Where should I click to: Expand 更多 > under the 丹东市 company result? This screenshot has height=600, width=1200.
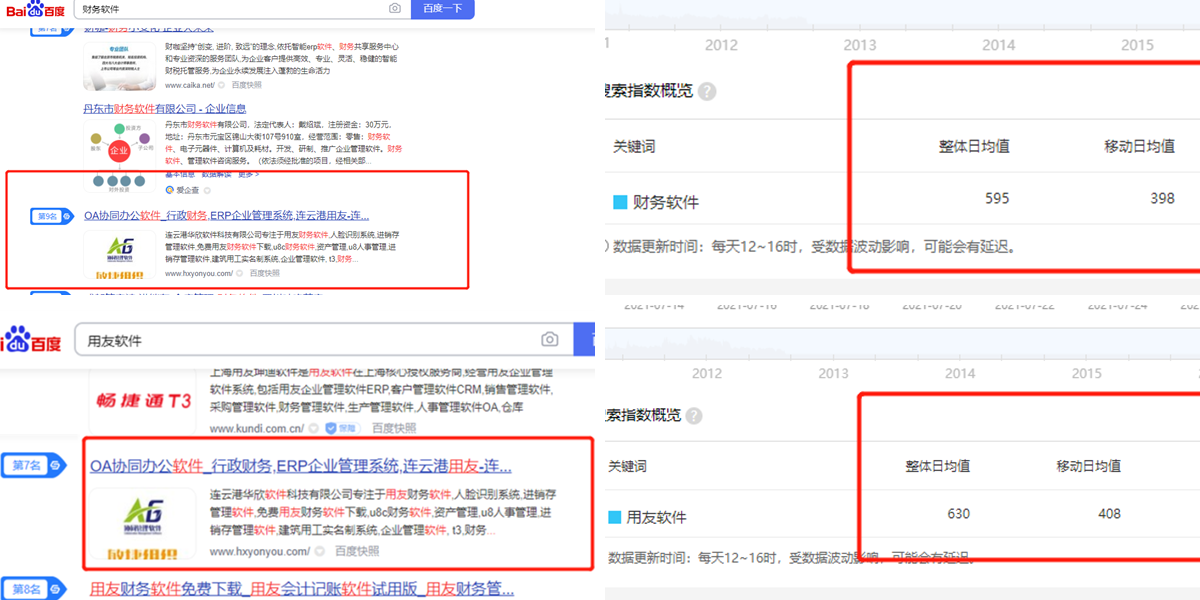248,174
